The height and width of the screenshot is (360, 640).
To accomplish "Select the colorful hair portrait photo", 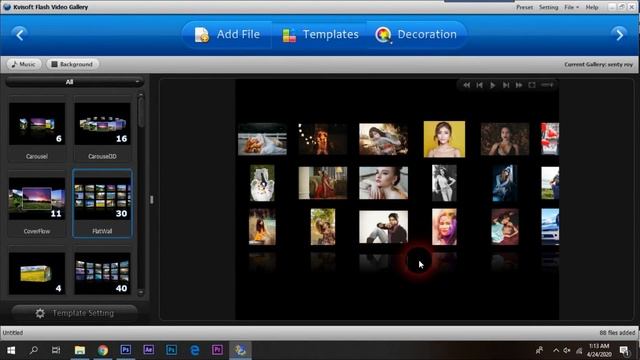I will click(x=444, y=227).
